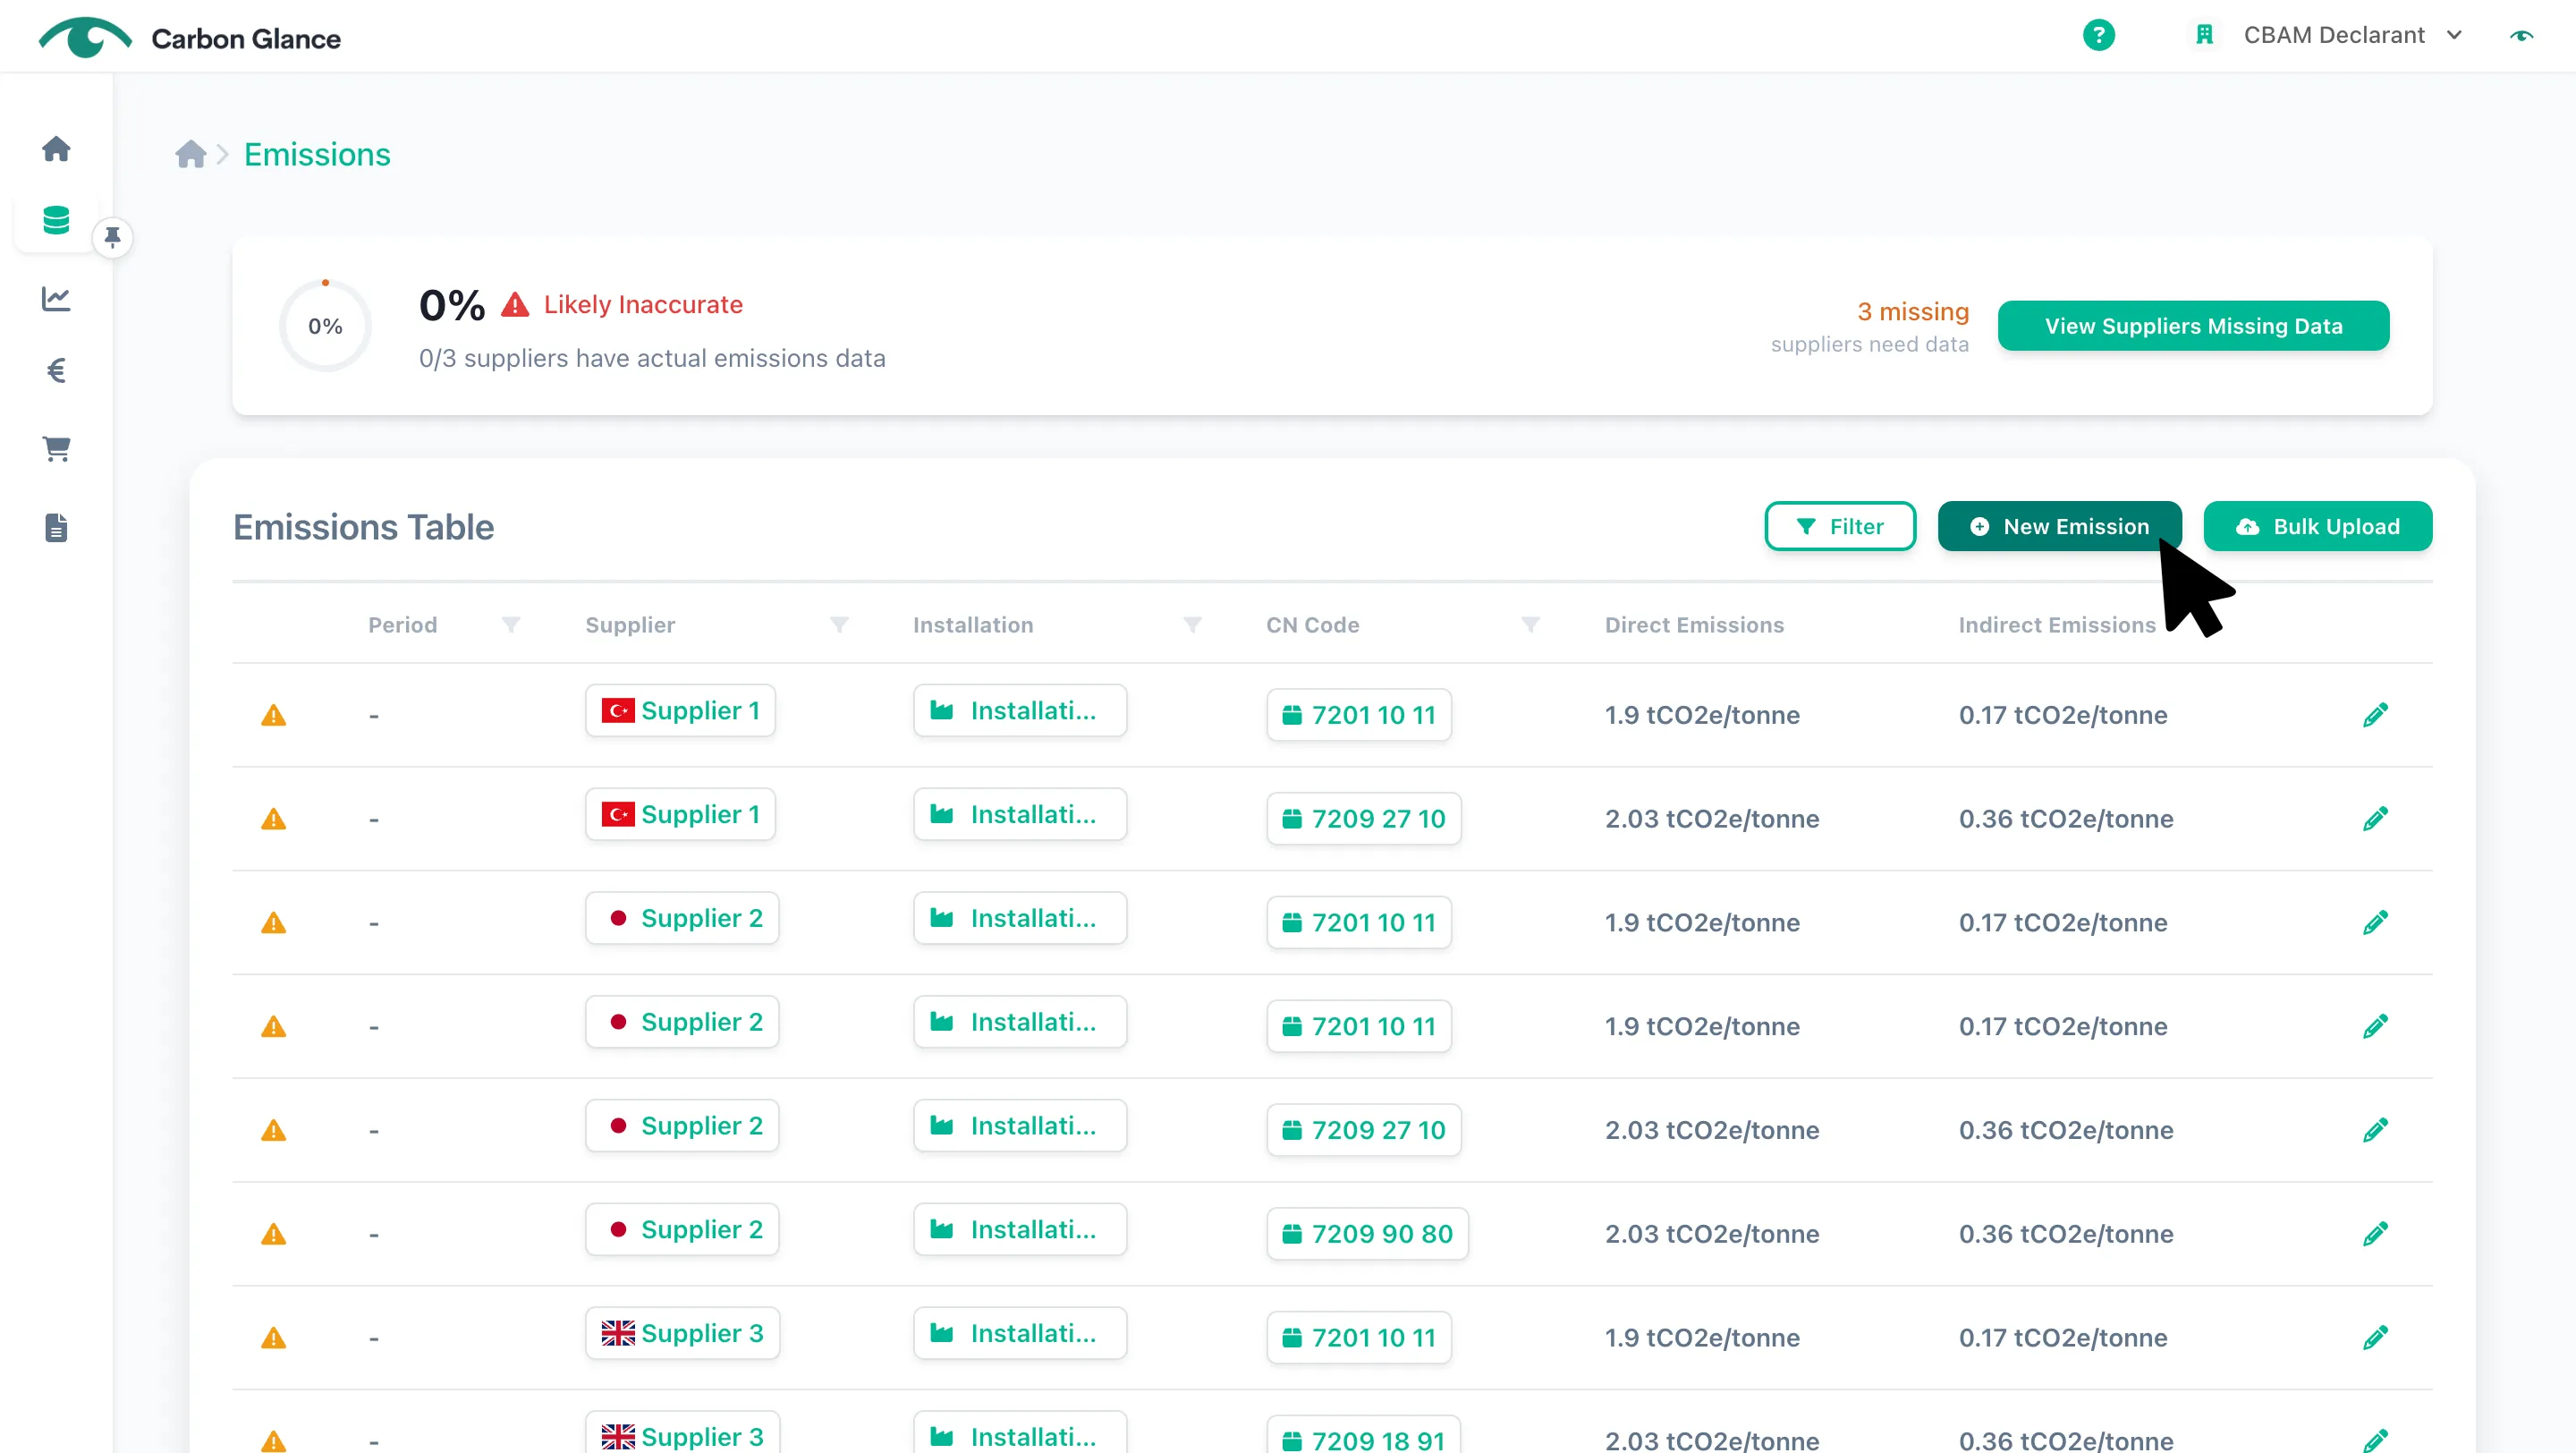Click CN code 7209 27 10 for Supplier 1

pos(1364,819)
